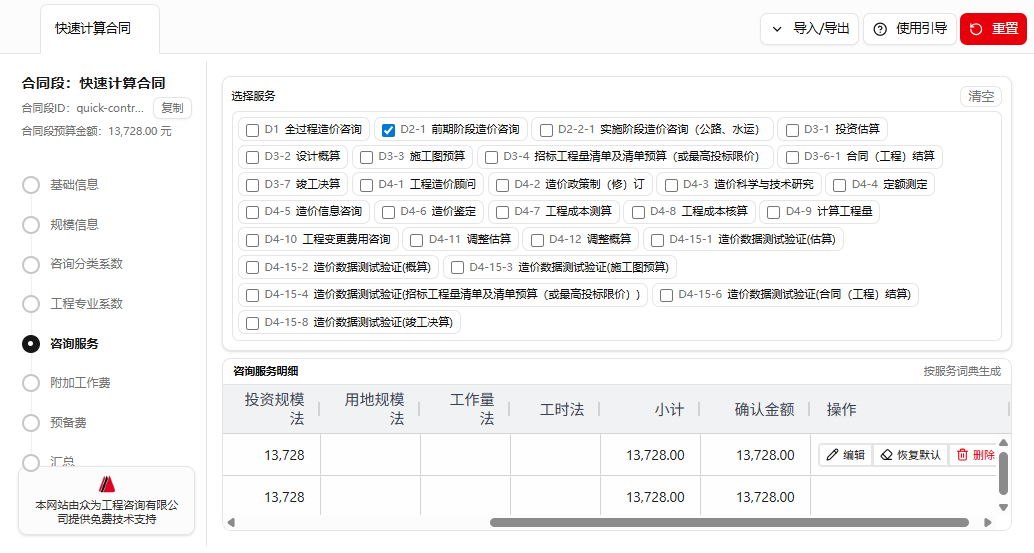The height and width of the screenshot is (553, 1034).
Task: Click the pencil icon on the 编辑 button
Action: tap(832, 455)
